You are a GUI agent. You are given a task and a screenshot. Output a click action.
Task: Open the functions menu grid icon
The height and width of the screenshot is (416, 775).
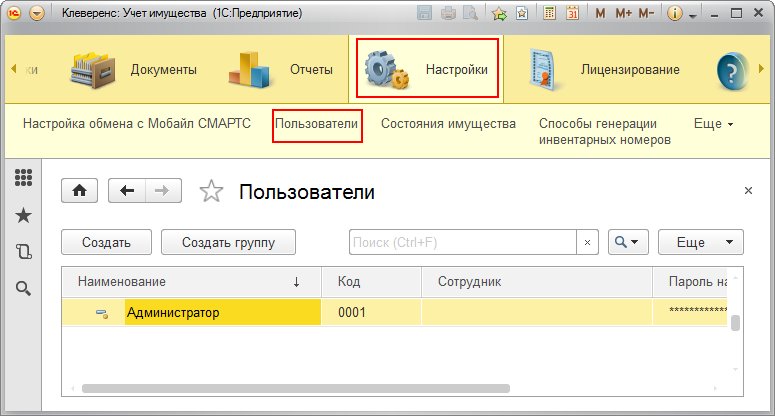click(x=23, y=177)
